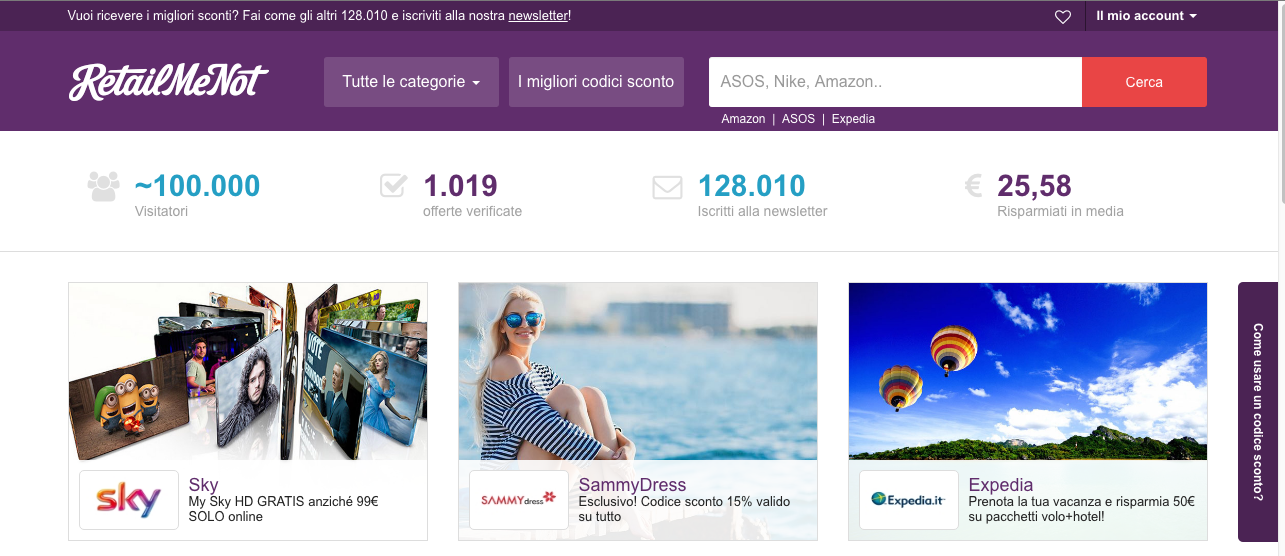The image size is (1285, 556).
Task: Click the red Cerca button
Action: click(x=1144, y=82)
